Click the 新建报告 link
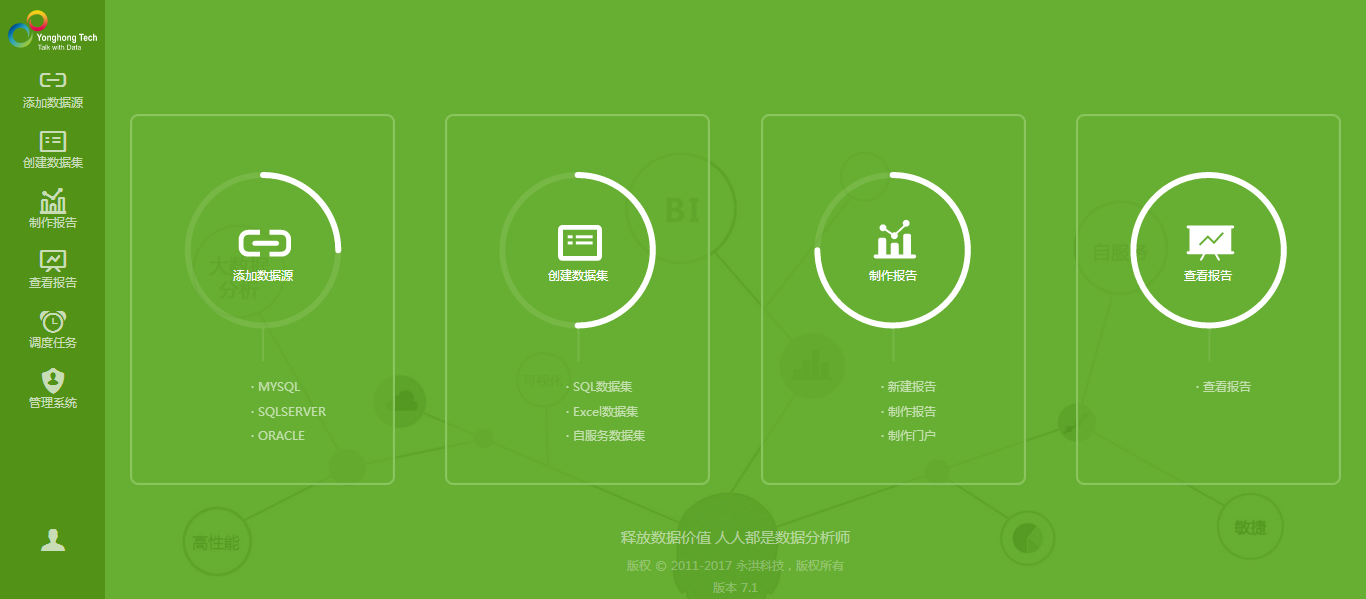The width and height of the screenshot is (1366, 599). click(x=911, y=387)
